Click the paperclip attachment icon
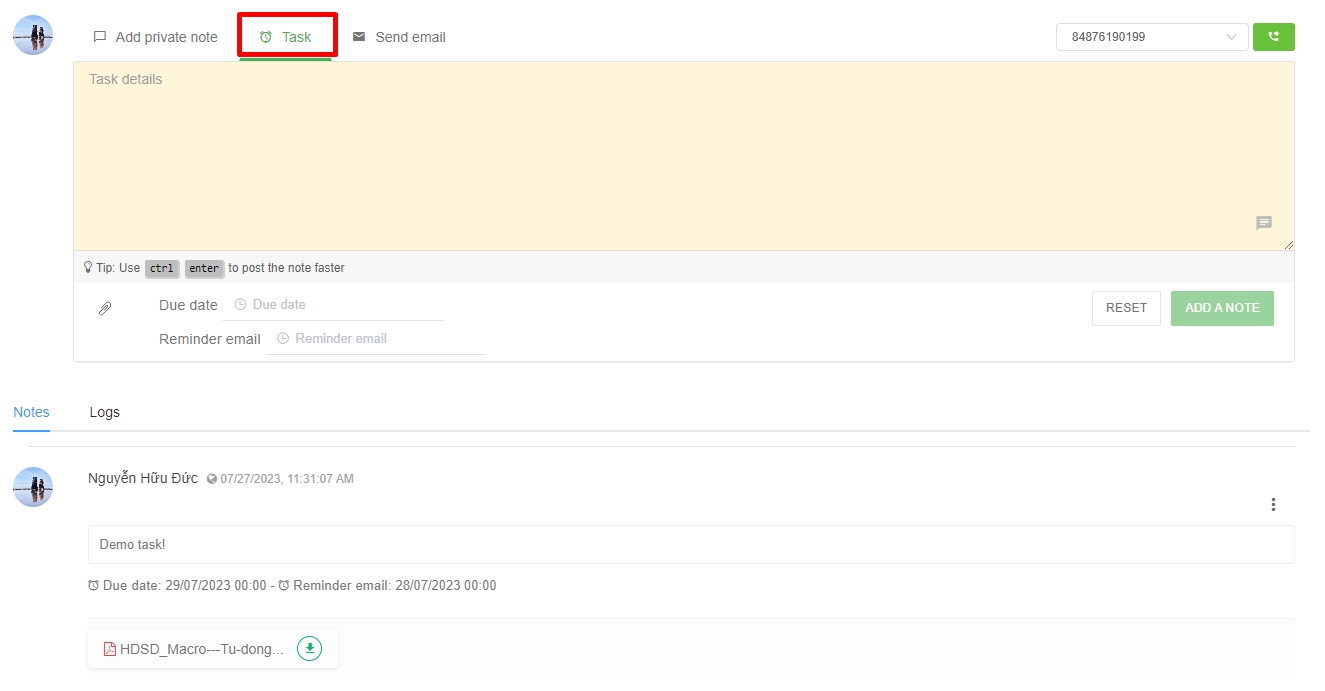This screenshot has width=1325, height=691. pyautogui.click(x=105, y=309)
